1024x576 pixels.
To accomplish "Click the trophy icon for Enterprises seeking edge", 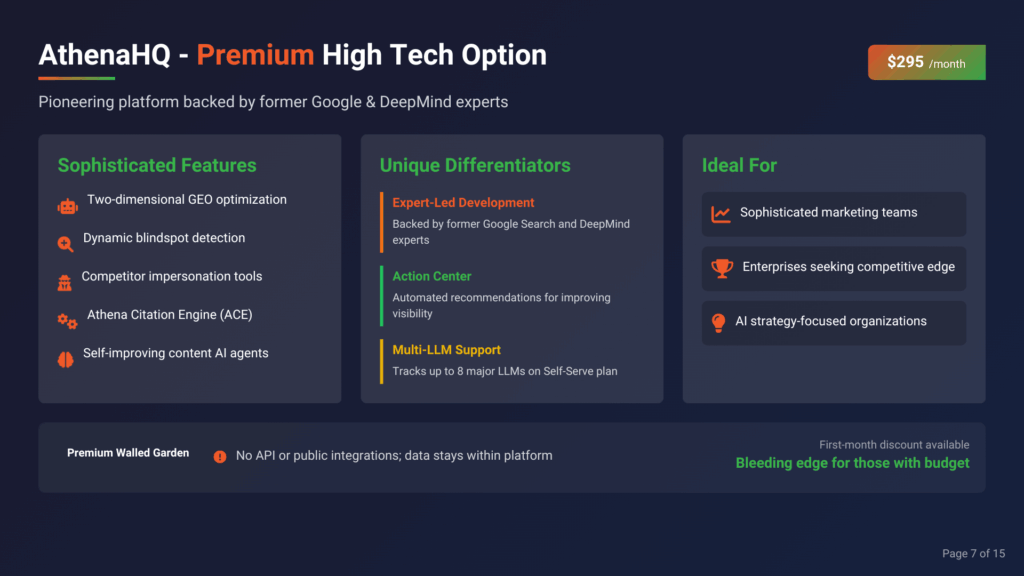I will pyautogui.click(x=721, y=268).
